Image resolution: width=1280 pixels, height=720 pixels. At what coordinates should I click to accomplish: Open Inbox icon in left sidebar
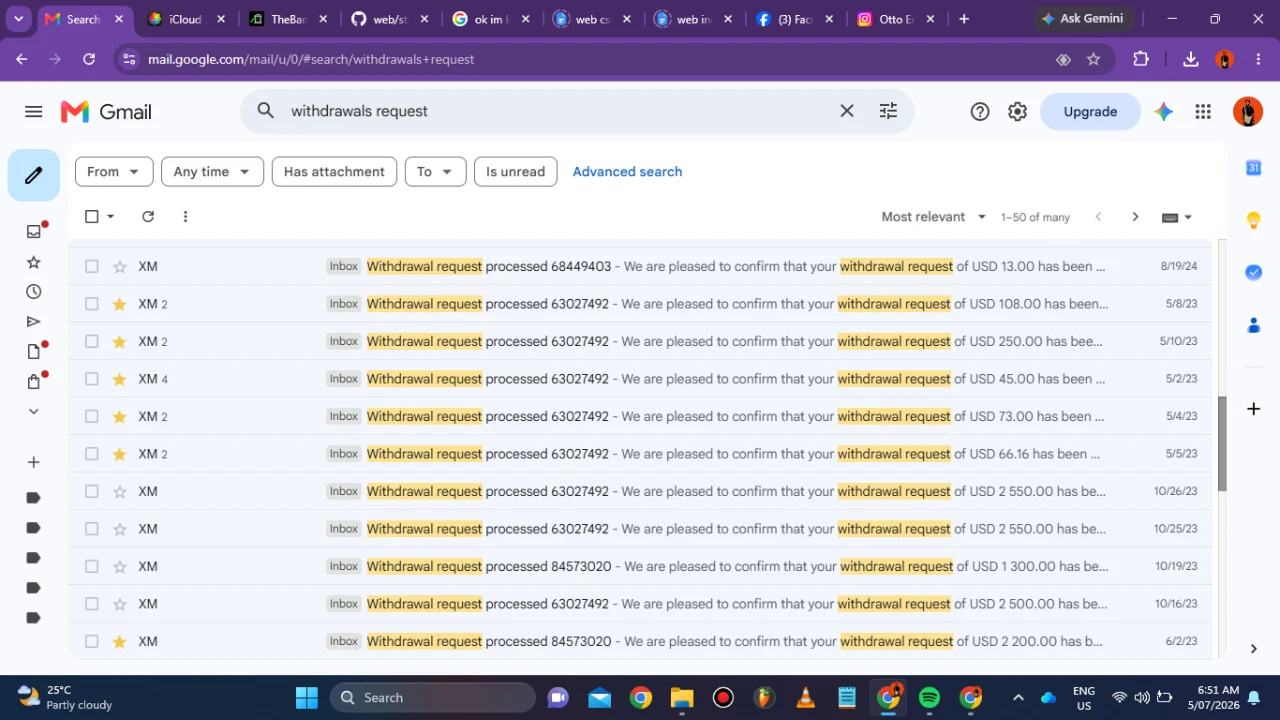click(33, 231)
